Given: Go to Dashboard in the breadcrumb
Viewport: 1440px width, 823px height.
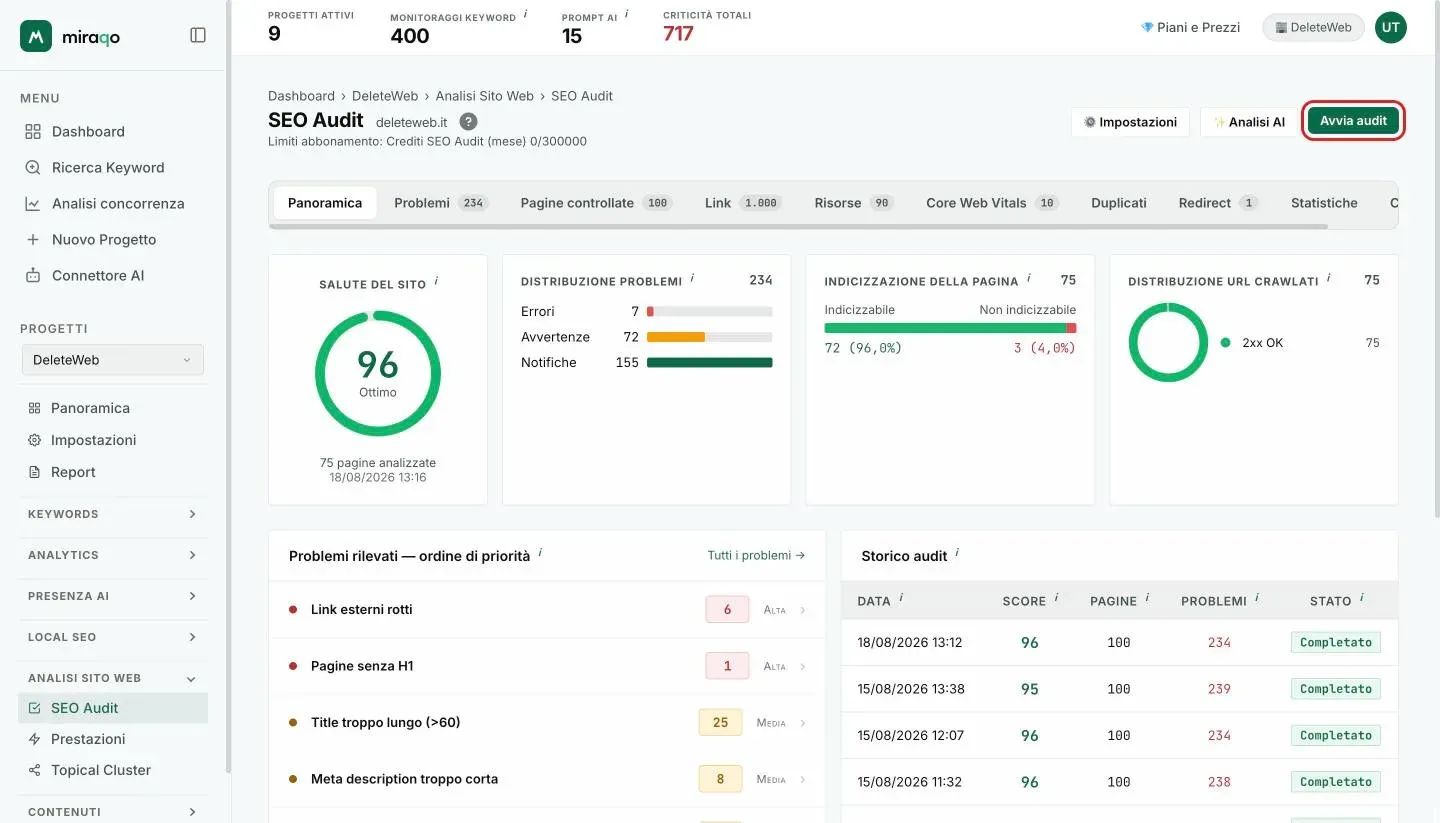Looking at the screenshot, I should pos(301,96).
